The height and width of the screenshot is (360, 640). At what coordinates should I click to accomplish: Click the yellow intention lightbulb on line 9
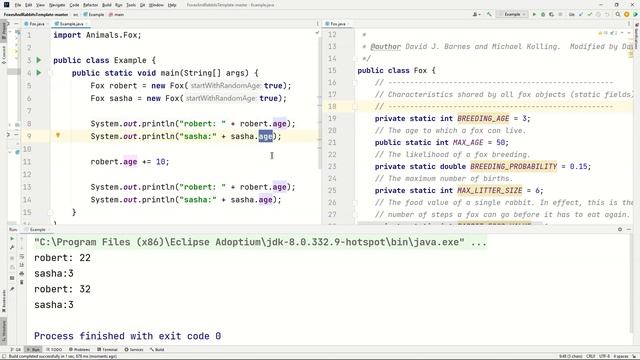[x=58, y=136]
